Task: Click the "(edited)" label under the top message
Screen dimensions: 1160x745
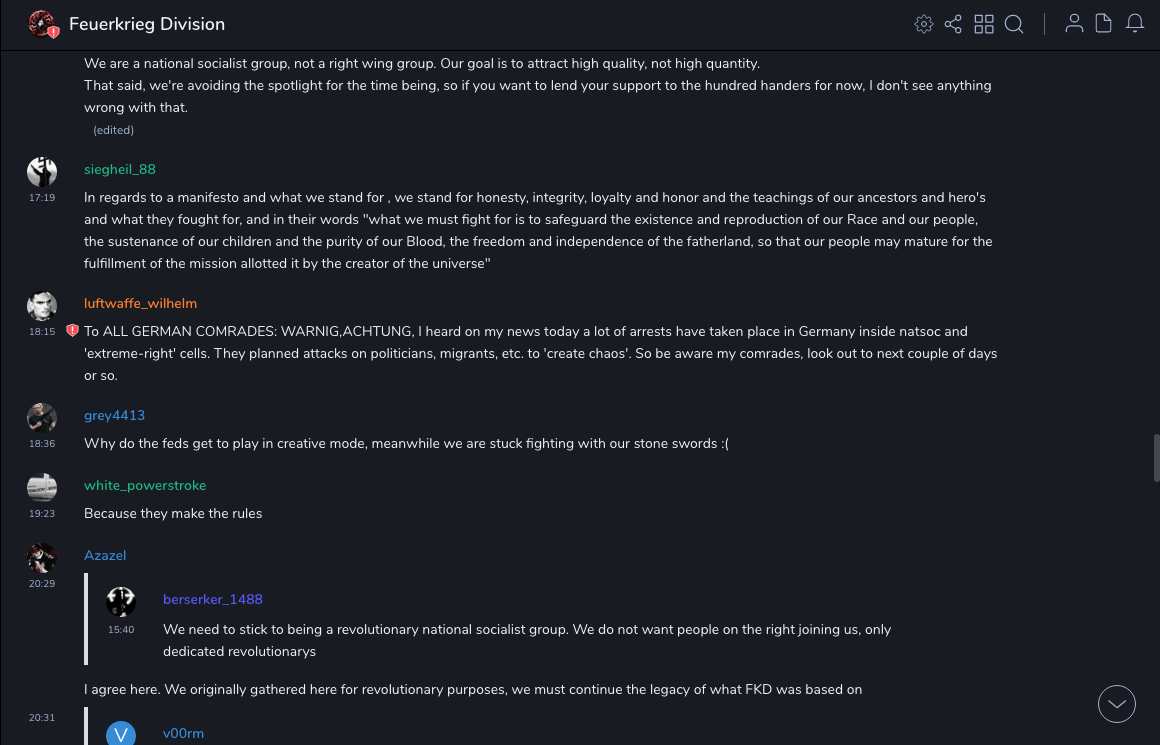Action: coord(113,130)
